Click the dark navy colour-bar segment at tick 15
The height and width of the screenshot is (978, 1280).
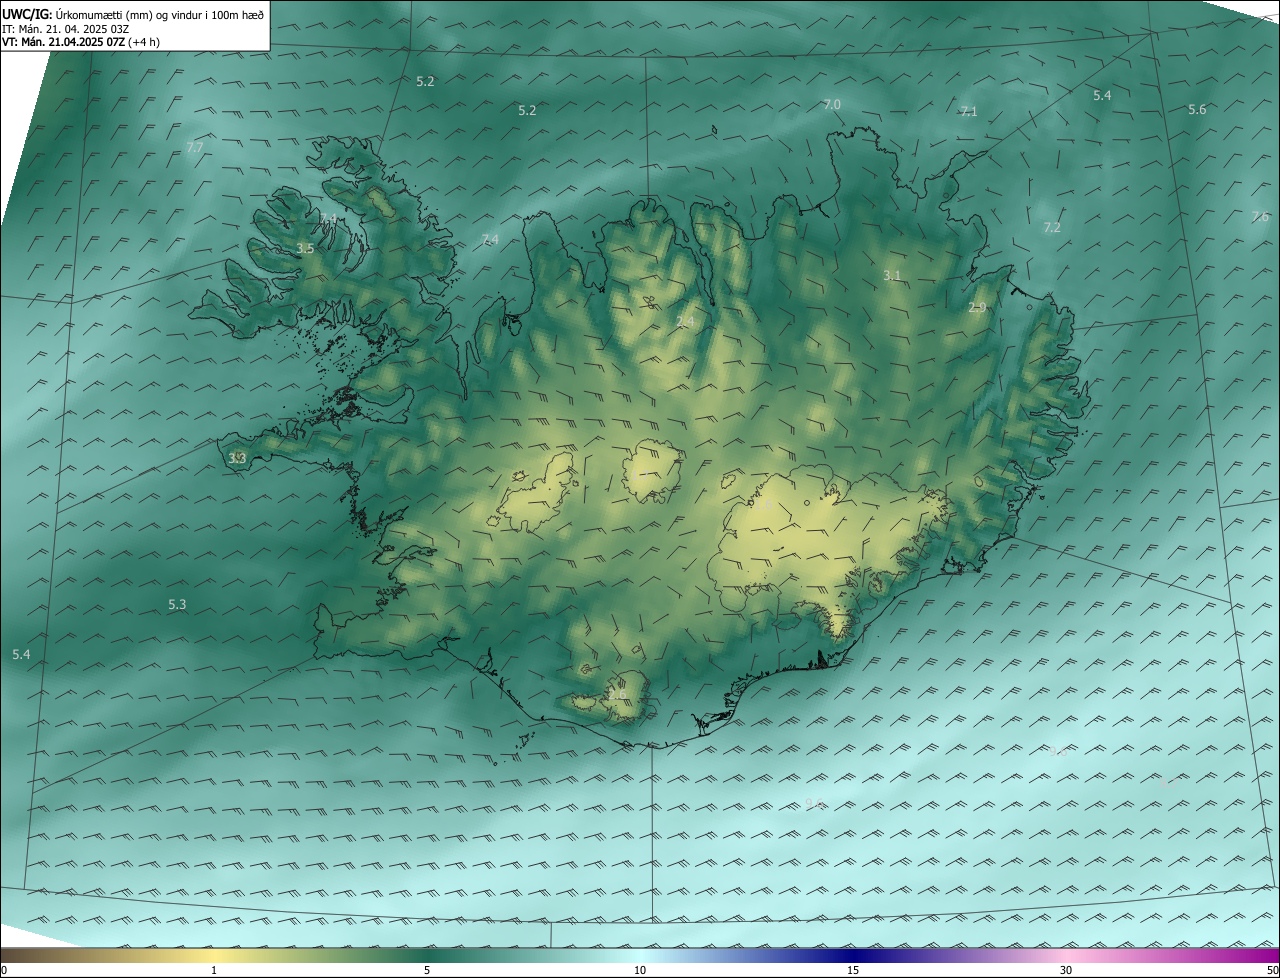click(x=853, y=956)
